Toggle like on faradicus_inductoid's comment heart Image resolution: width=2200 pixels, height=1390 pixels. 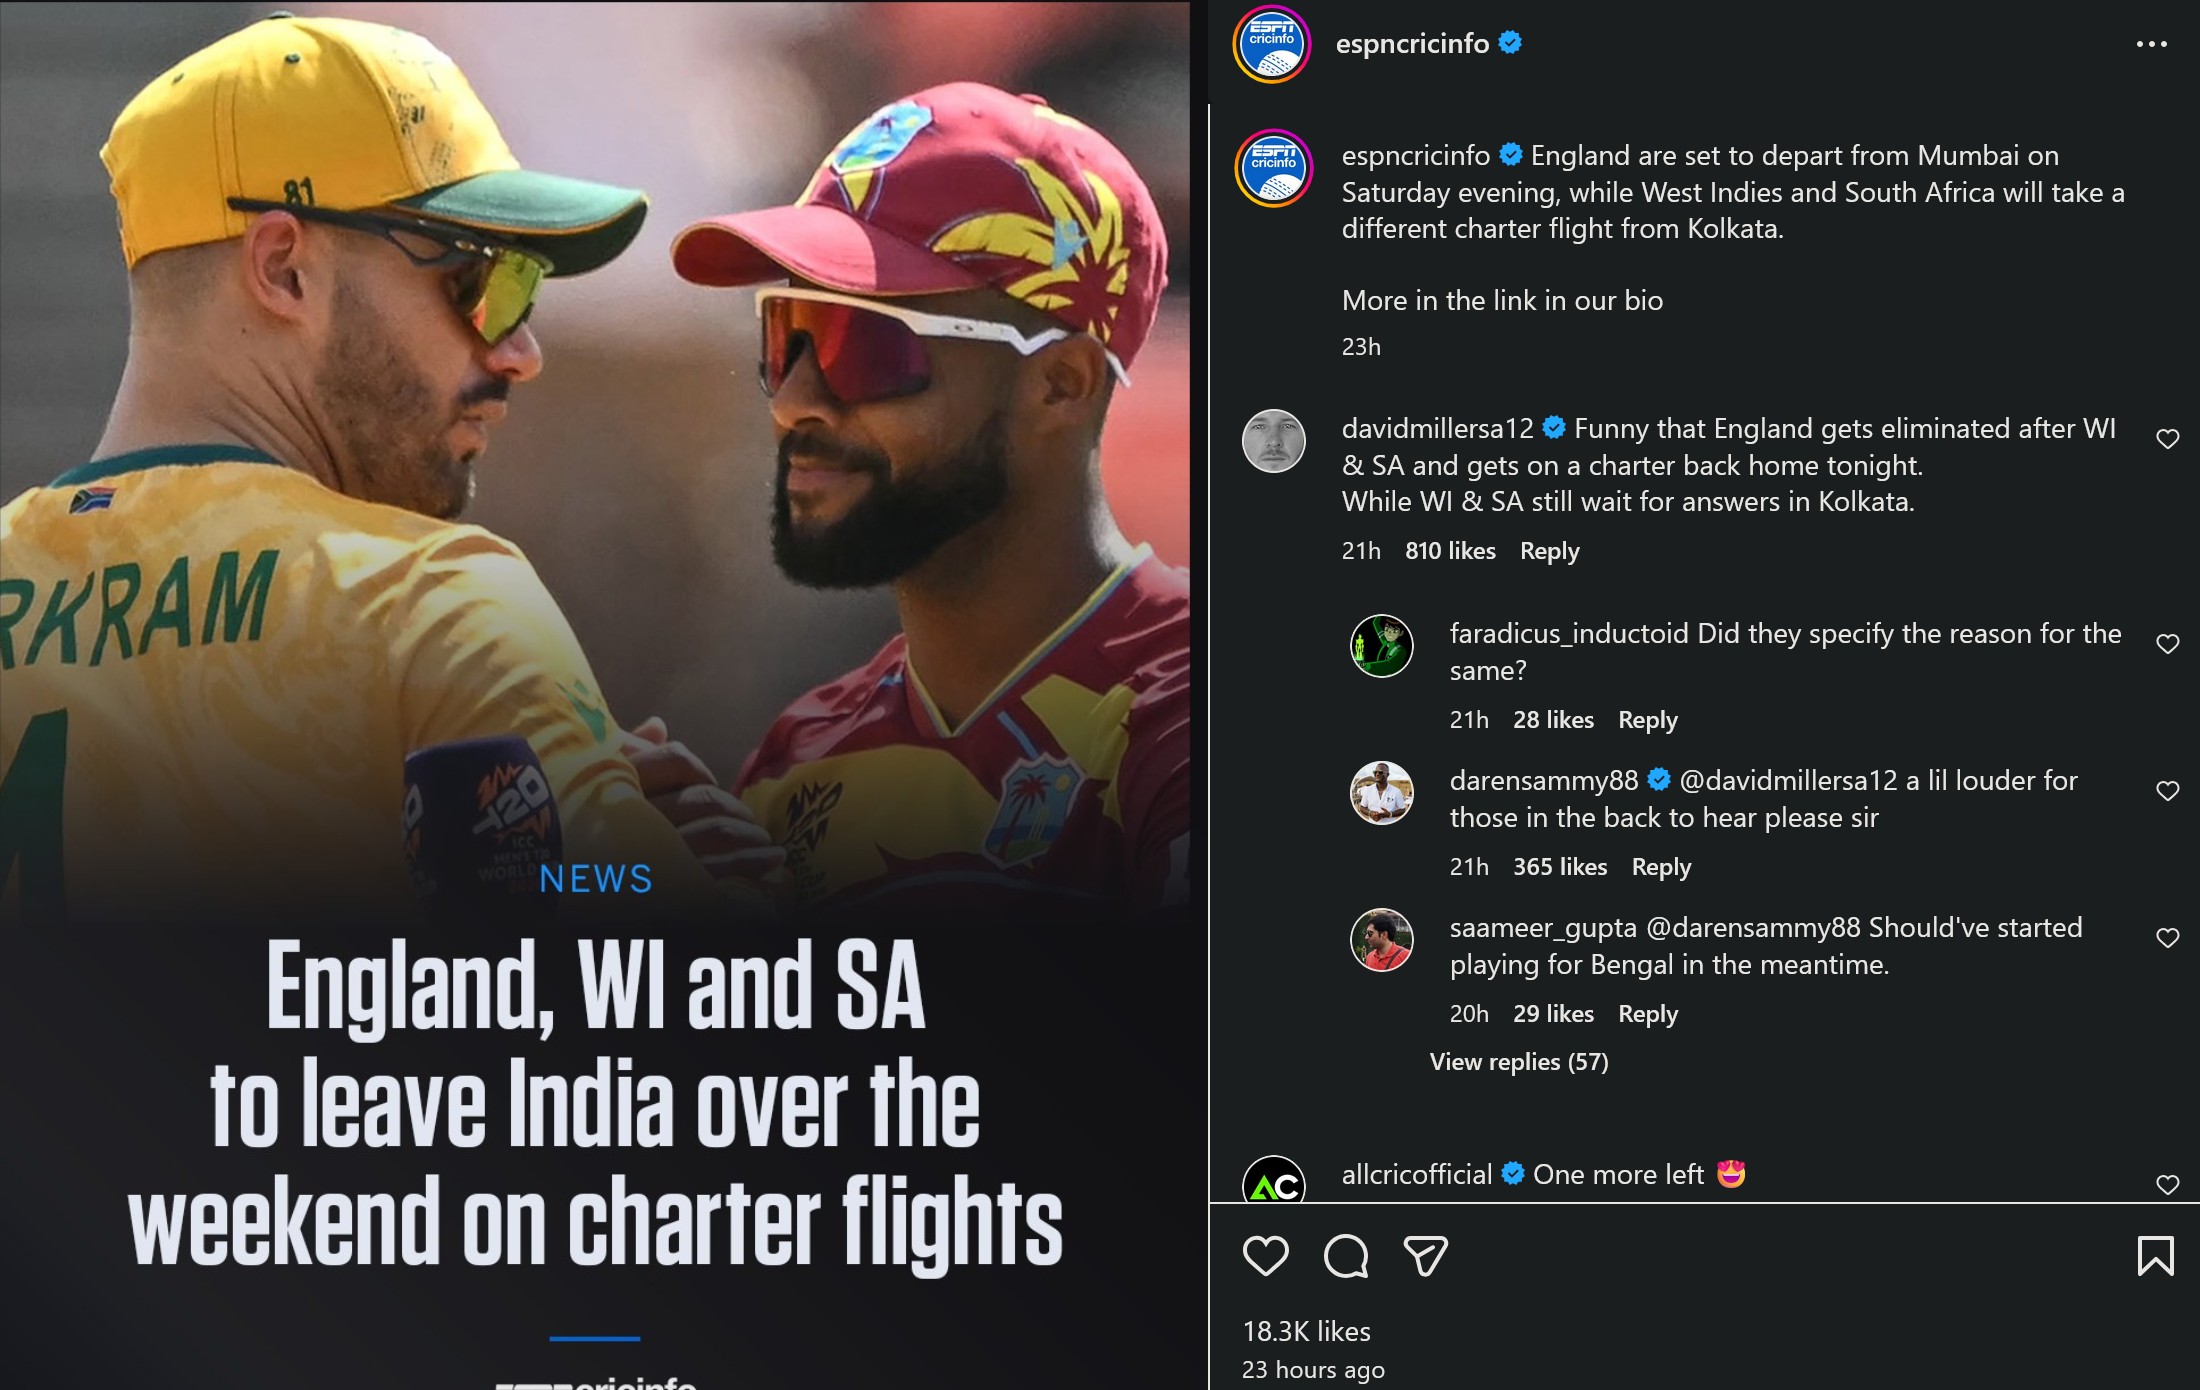2167,644
